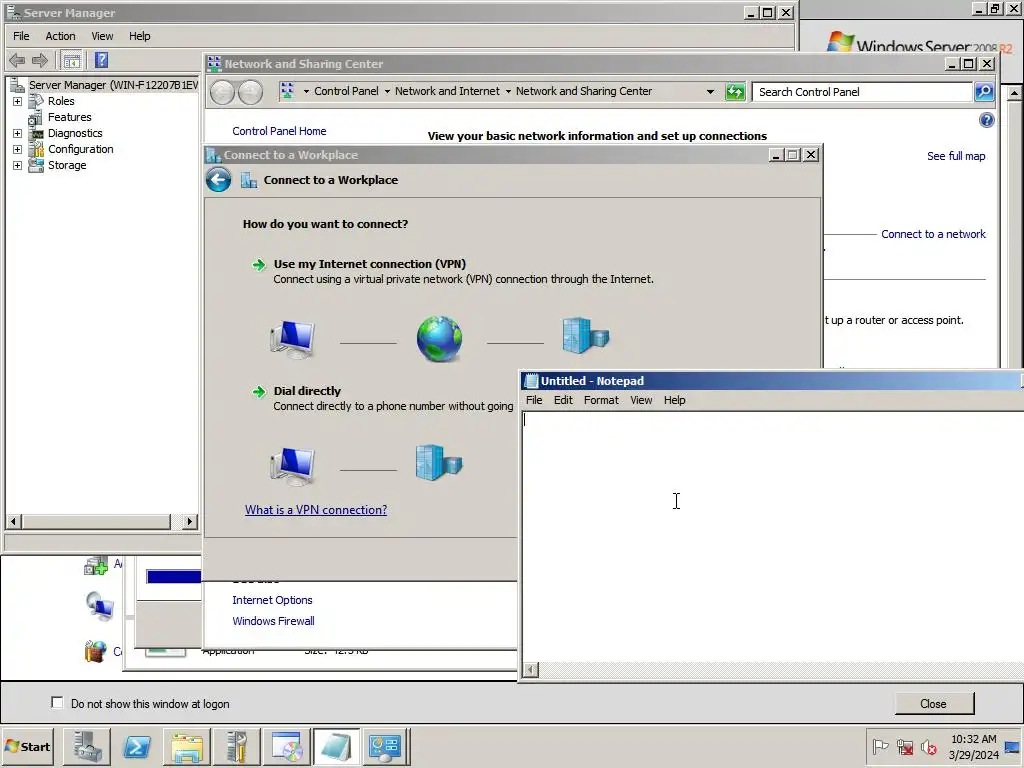The image size is (1024, 768).
Task: Click the green arrow next to Use my Internet connection
Action: (259, 264)
